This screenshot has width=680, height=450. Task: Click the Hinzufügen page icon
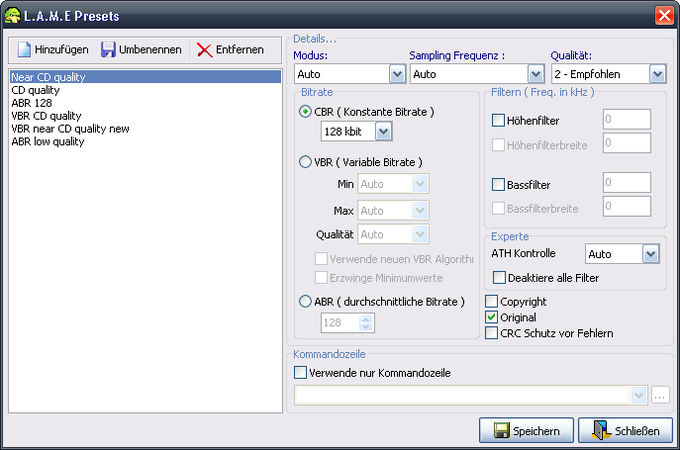click(x=24, y=49)
